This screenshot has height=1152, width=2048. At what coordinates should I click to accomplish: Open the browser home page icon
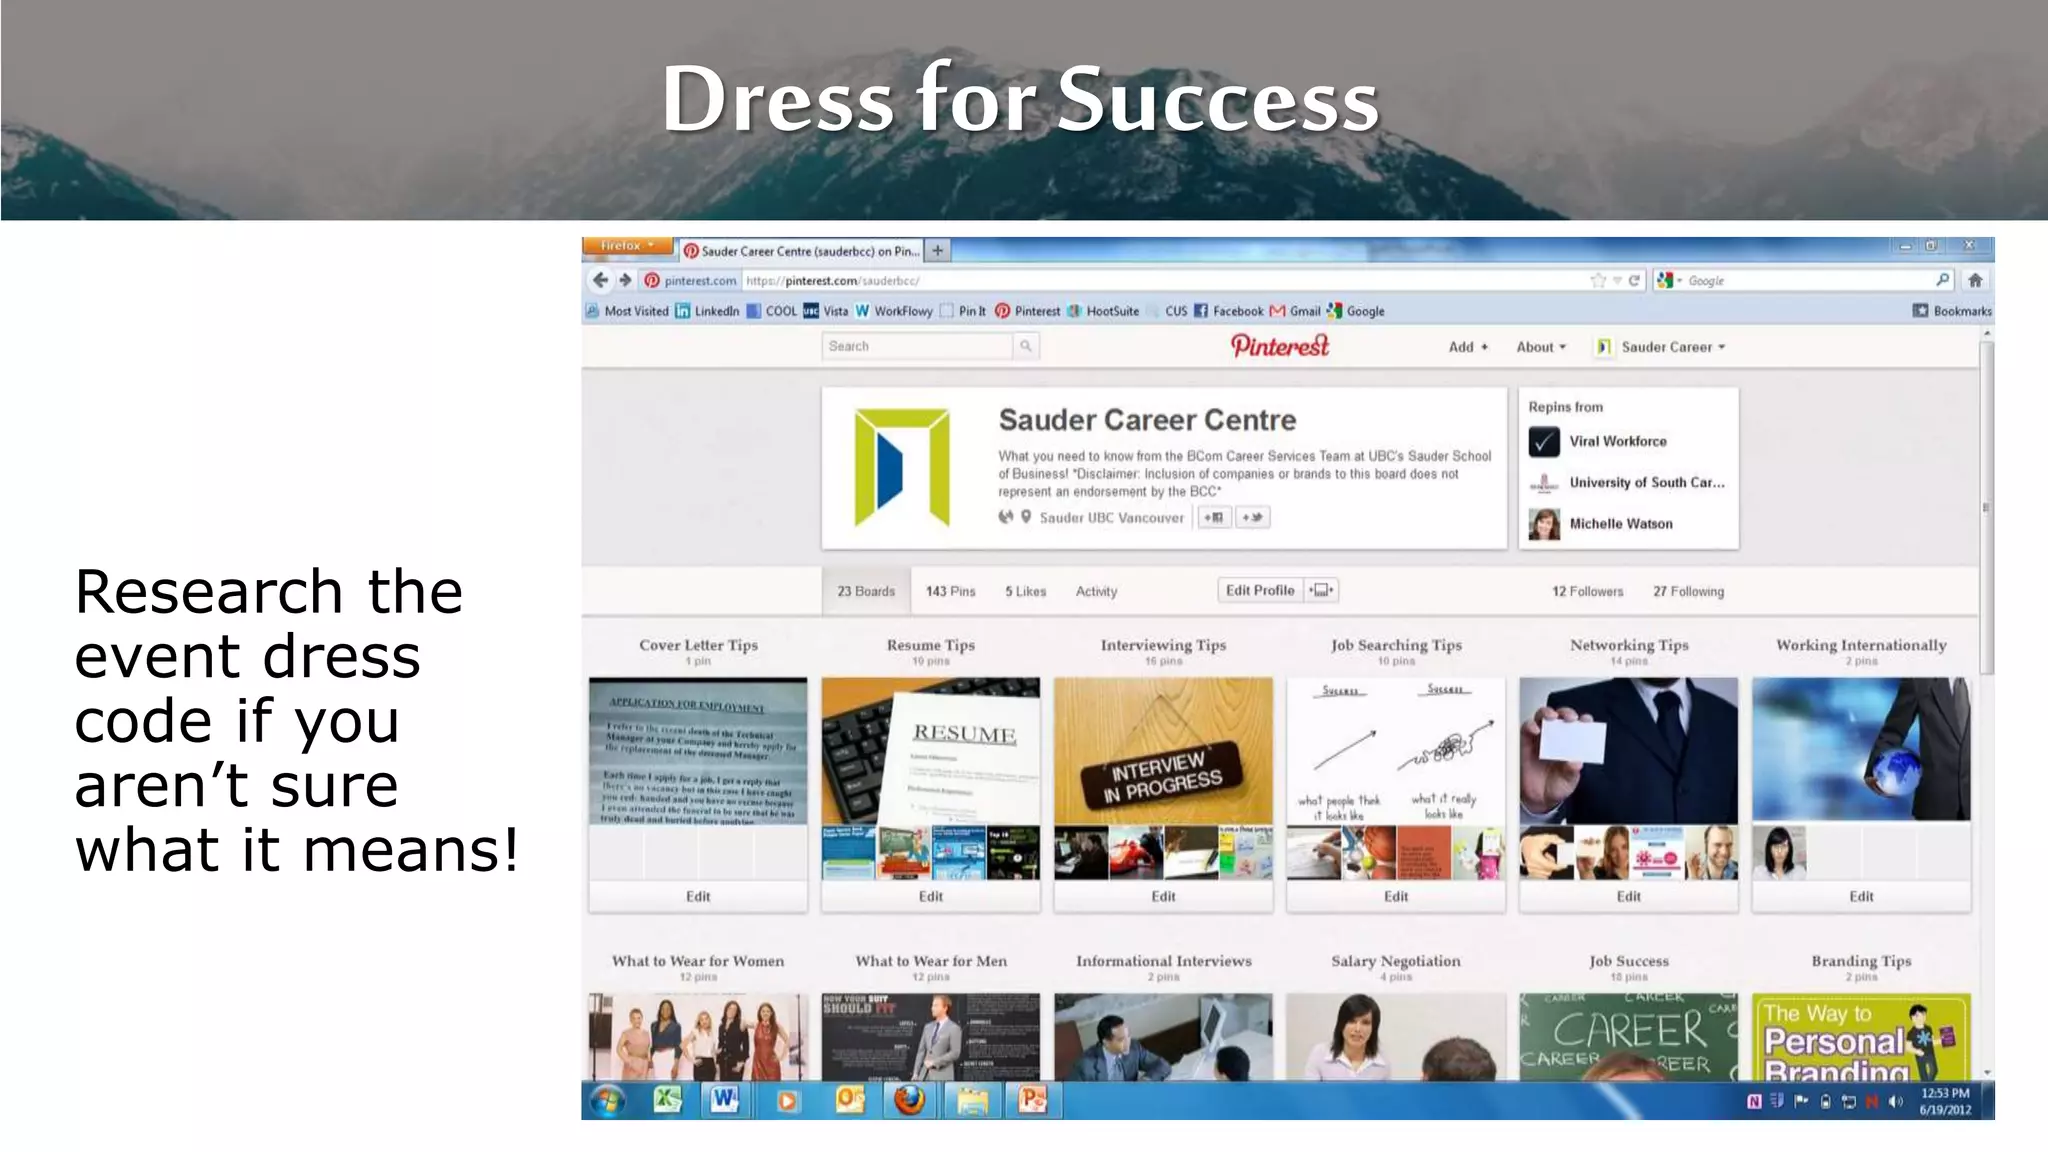tap(1975, 280)
